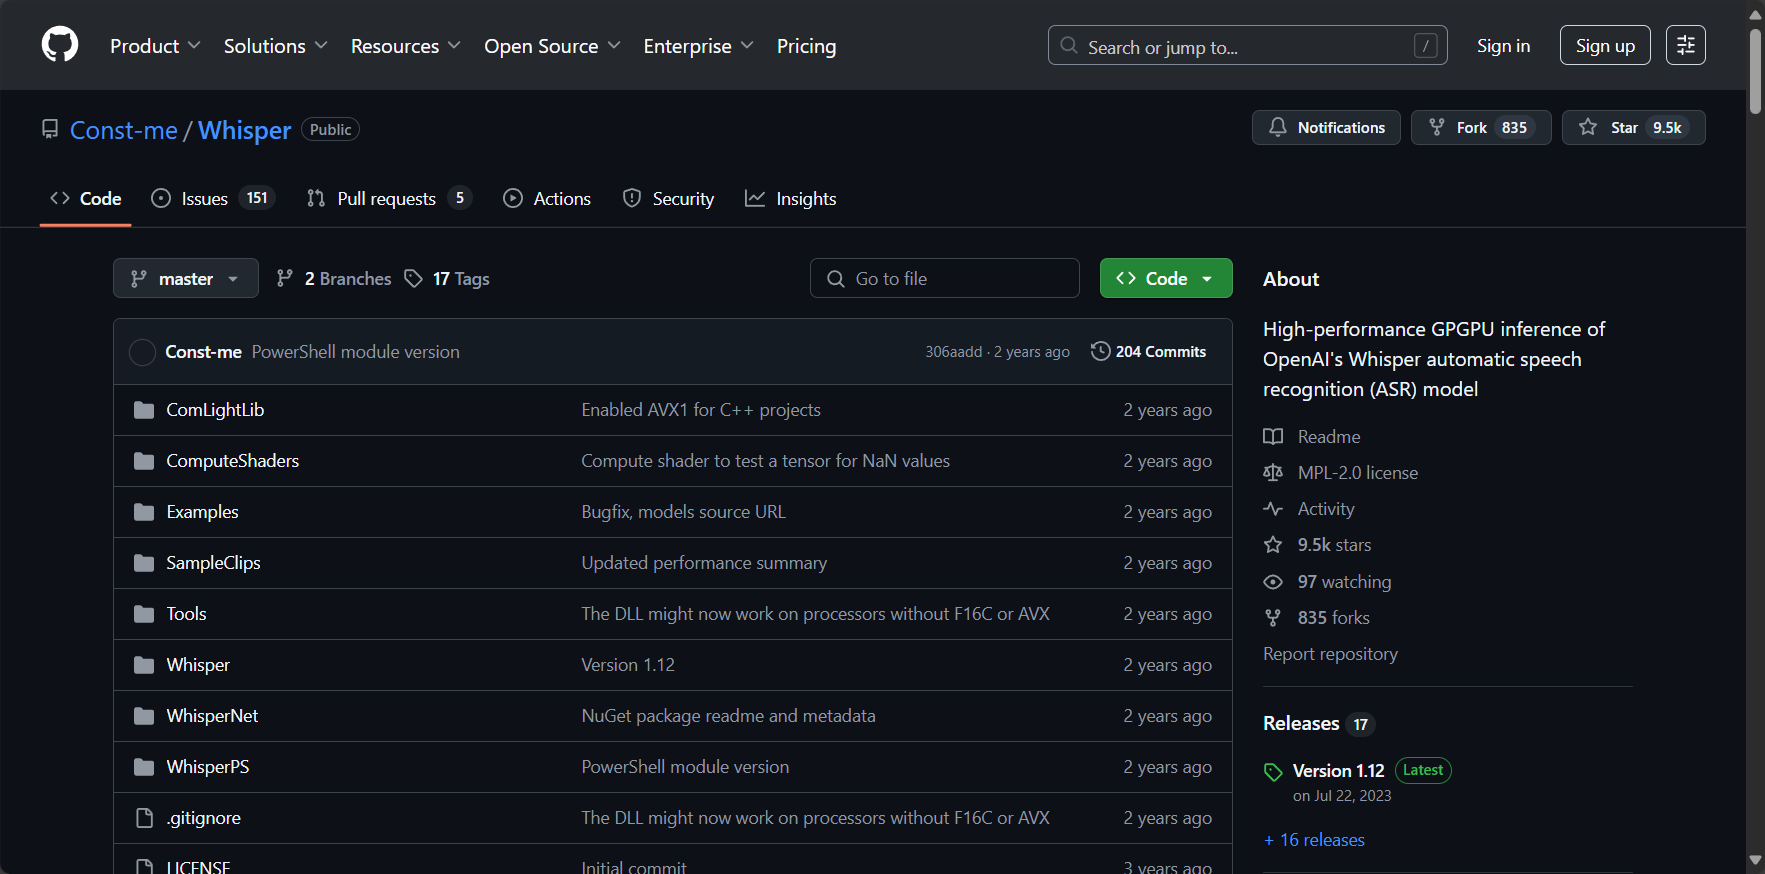Click the eye icon next to 97 watching
The image size is (1765, 874).
[1273, 581]
